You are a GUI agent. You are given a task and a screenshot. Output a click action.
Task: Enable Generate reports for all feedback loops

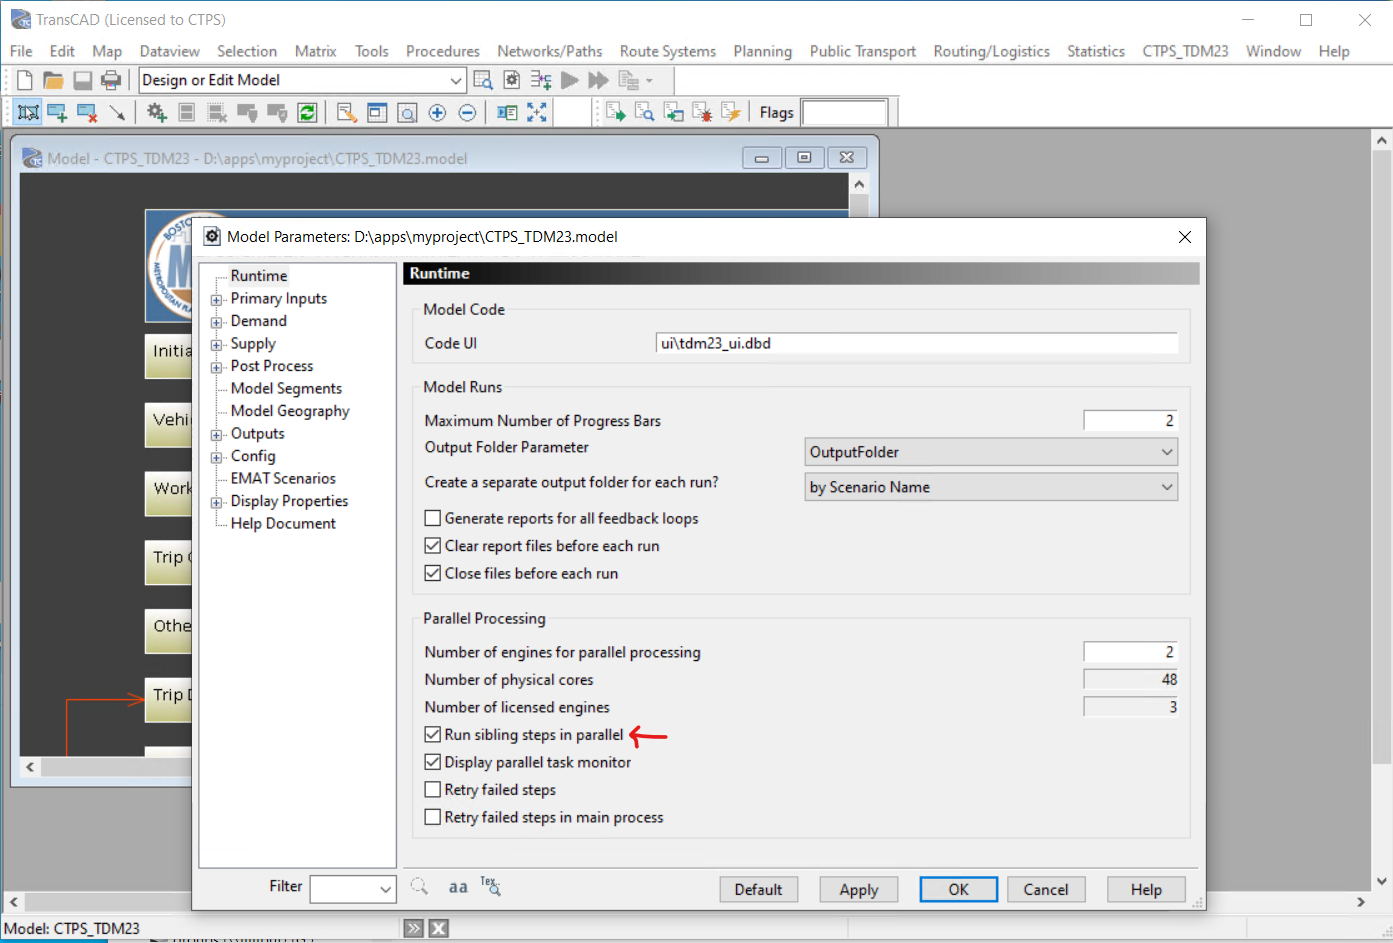pyautogui.click(x=433, y=518)
